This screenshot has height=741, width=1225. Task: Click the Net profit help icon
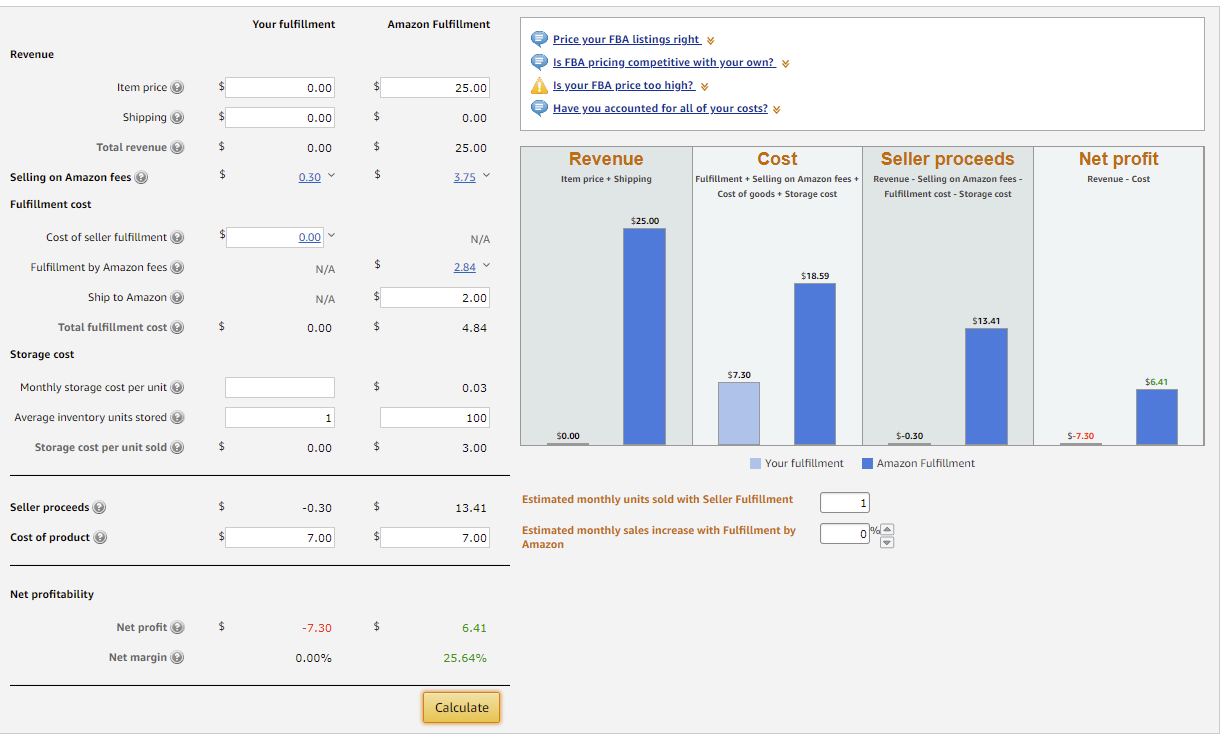pos(178,628)
